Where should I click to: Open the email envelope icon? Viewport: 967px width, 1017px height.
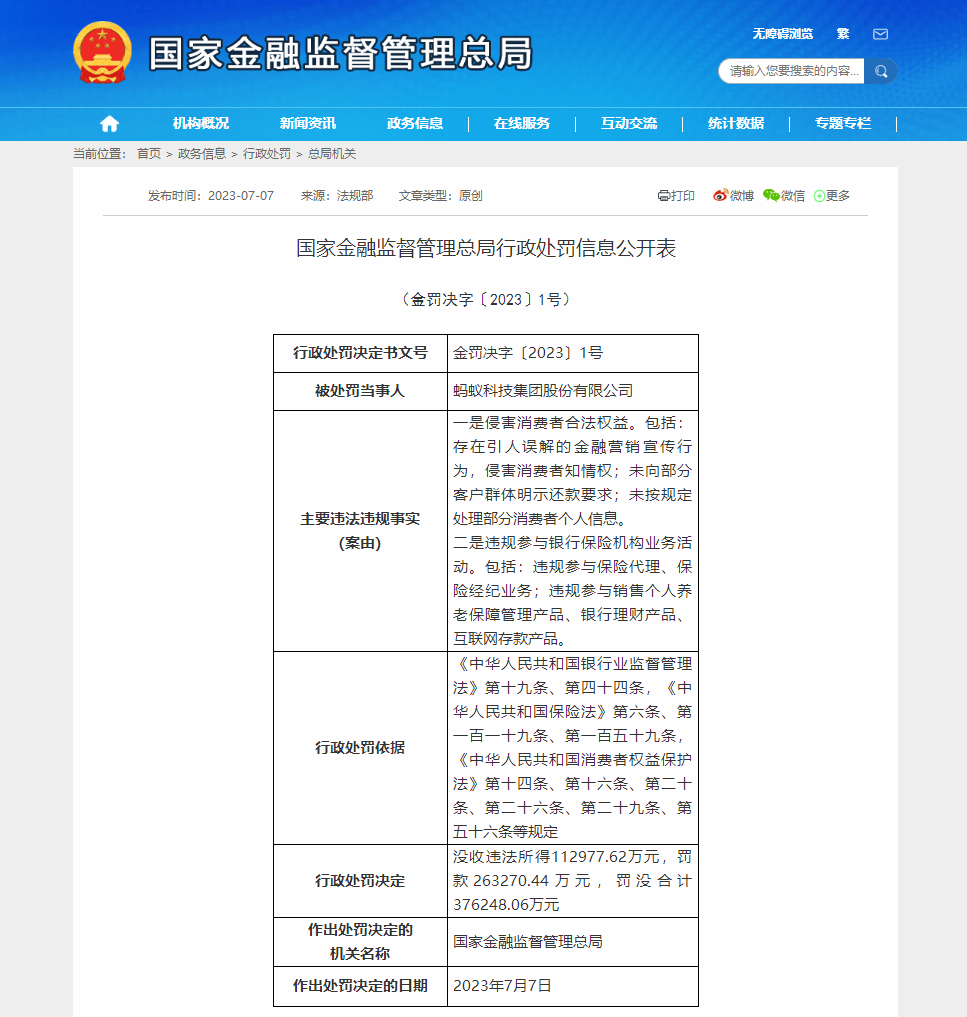[x=880, y=34]
